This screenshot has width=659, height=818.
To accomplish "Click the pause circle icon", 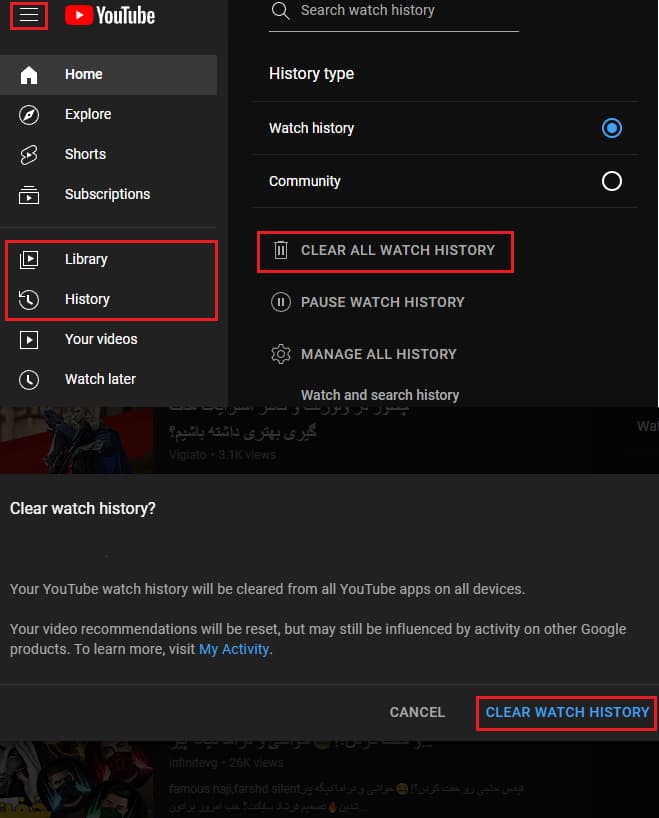I will pyautogui.click(x=281, y=302).
